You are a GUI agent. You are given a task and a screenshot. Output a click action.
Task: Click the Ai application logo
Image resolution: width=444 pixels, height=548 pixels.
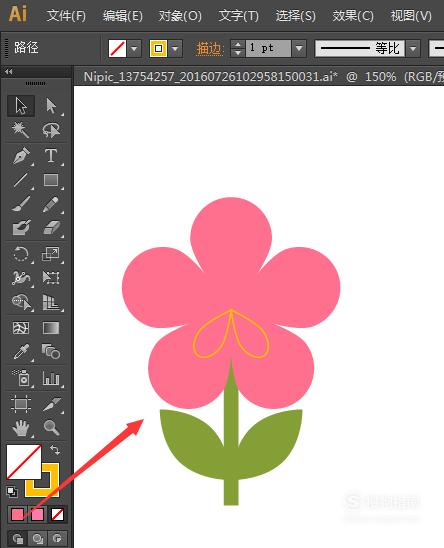pyautogui.click(x=17, y=14)
